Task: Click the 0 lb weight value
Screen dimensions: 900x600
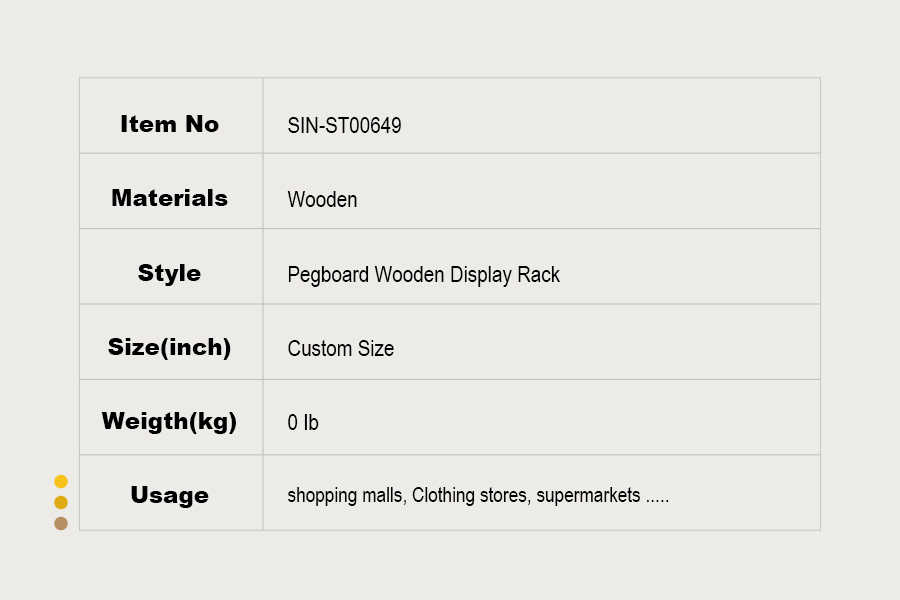Action: pos(302,423)
